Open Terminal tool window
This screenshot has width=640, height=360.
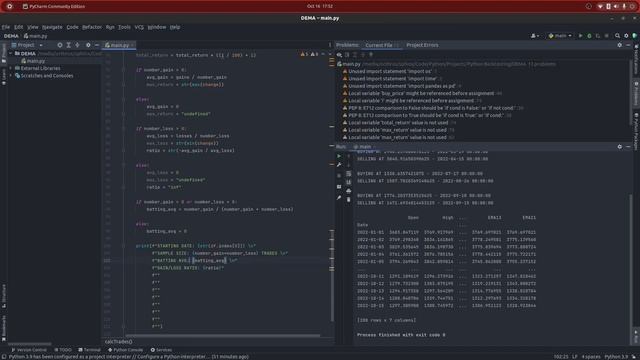(x=89, y=350)
